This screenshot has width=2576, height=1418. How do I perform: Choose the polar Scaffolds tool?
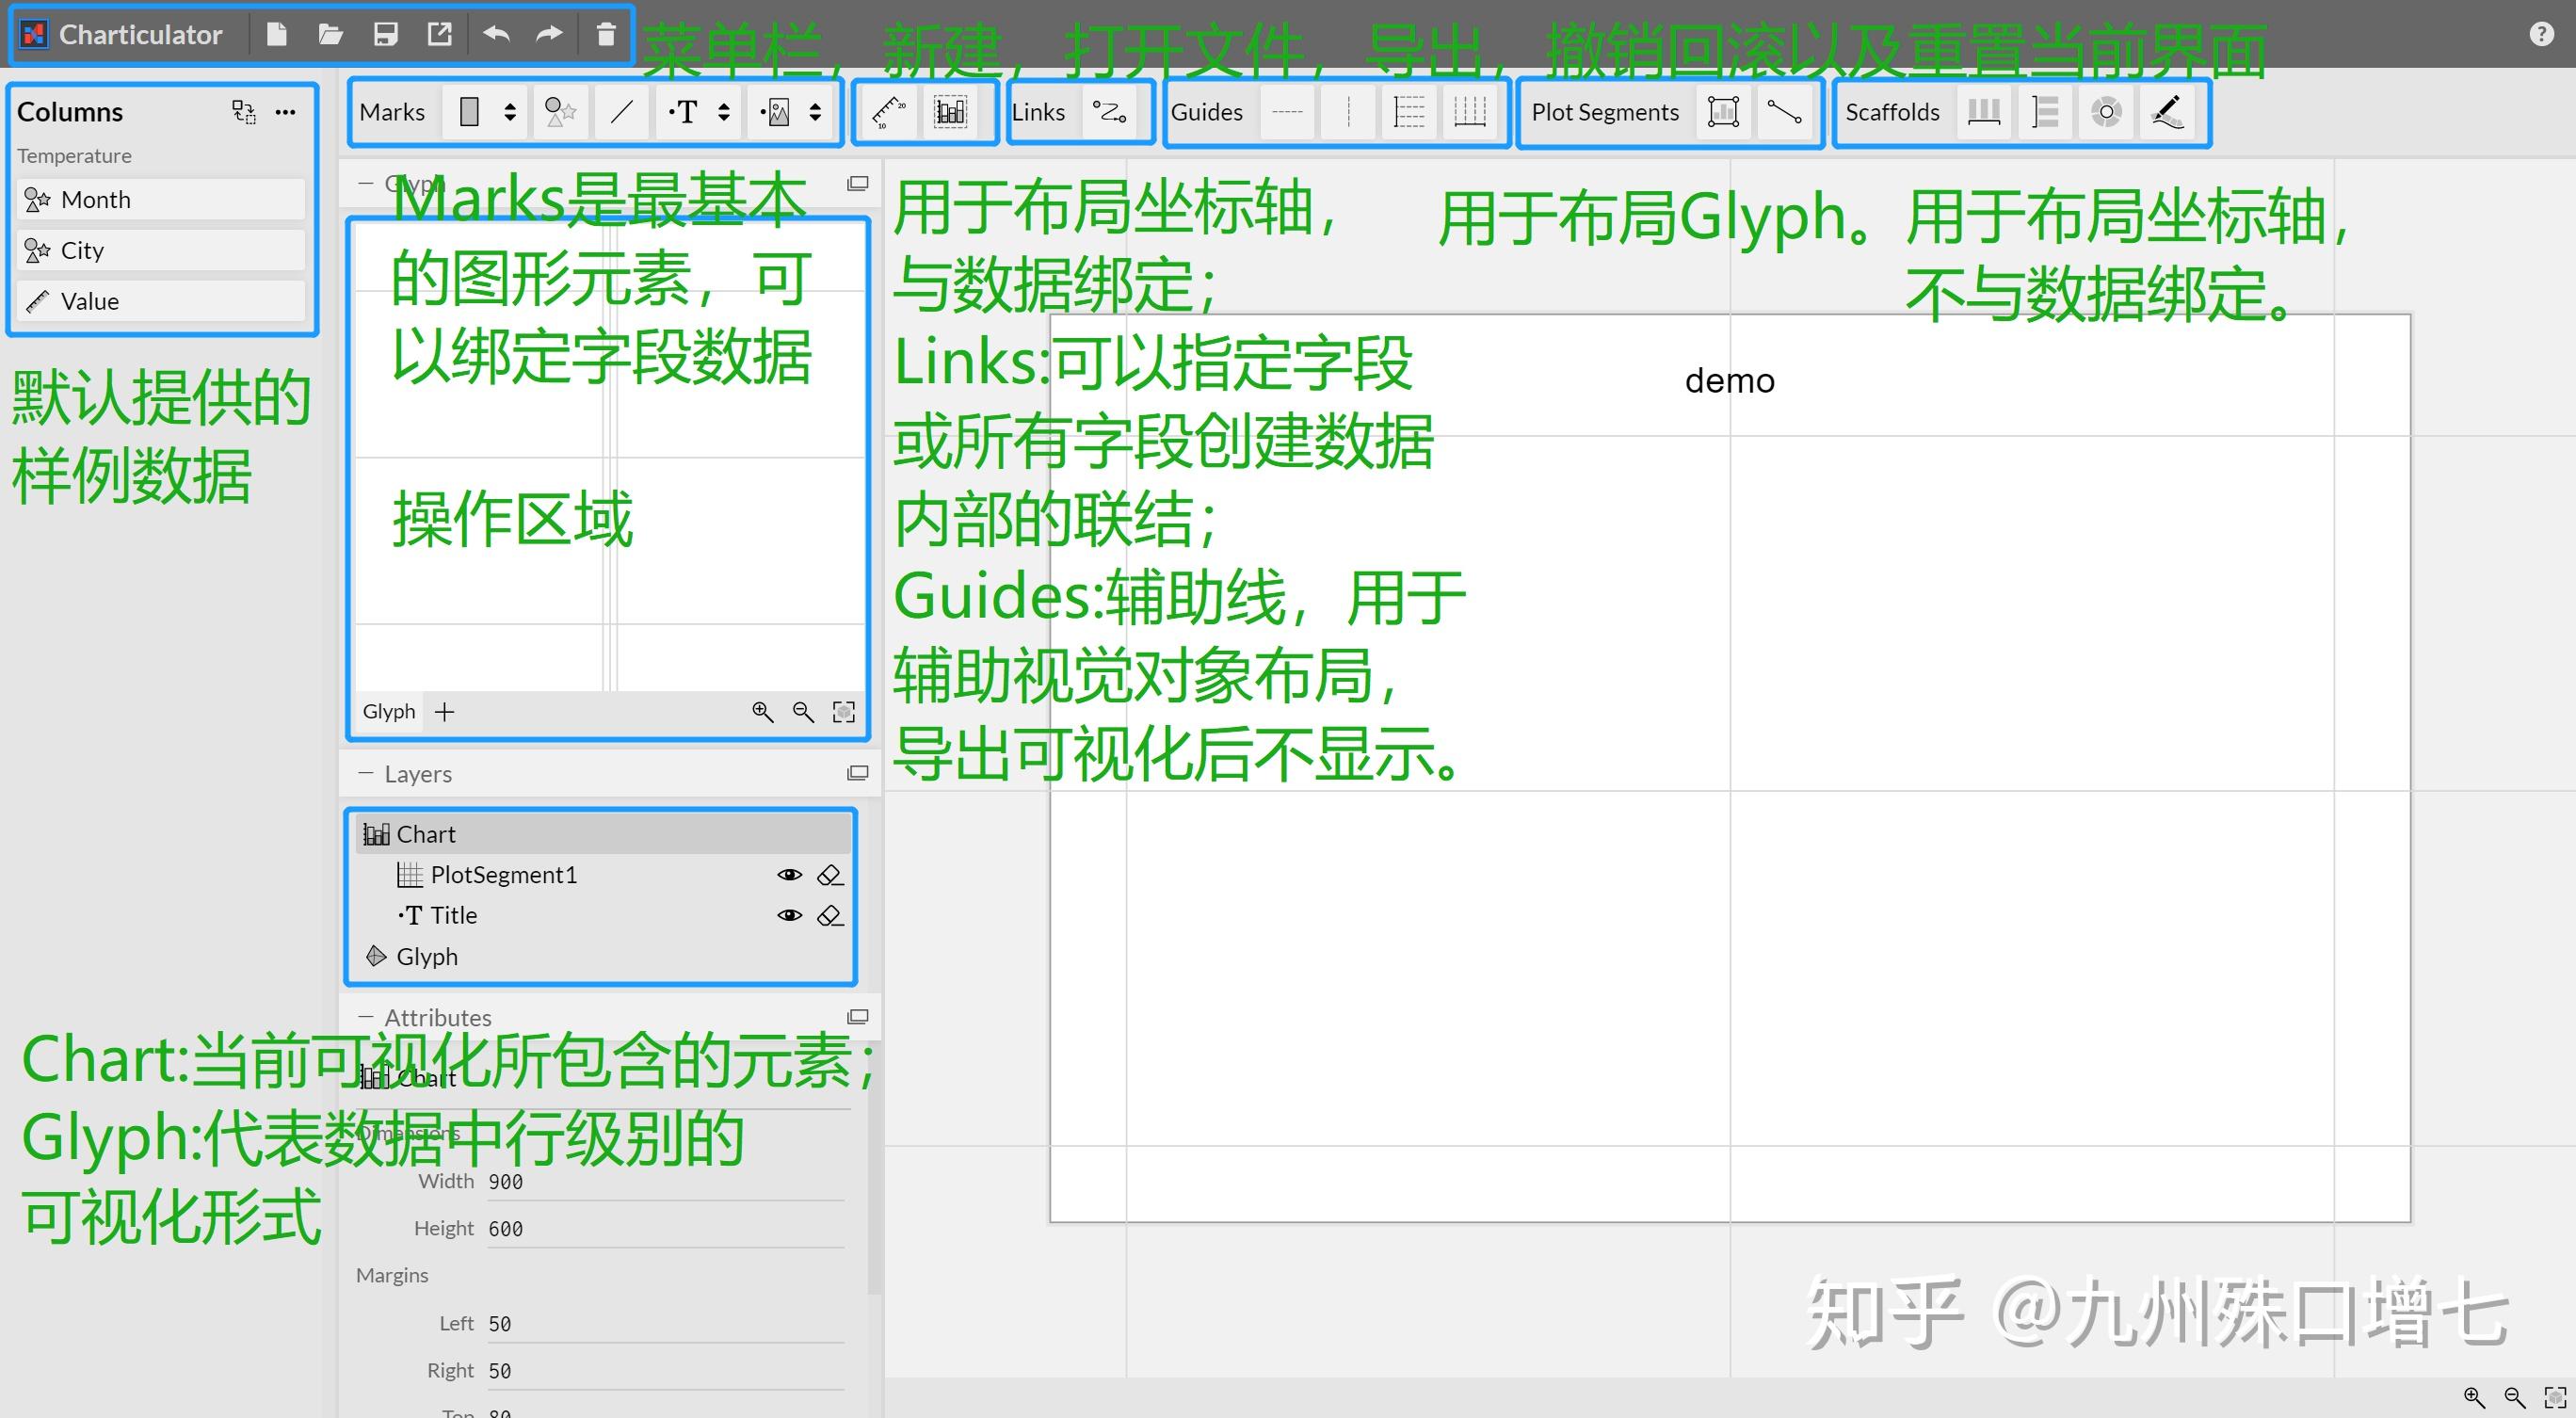pos(2106,112)
